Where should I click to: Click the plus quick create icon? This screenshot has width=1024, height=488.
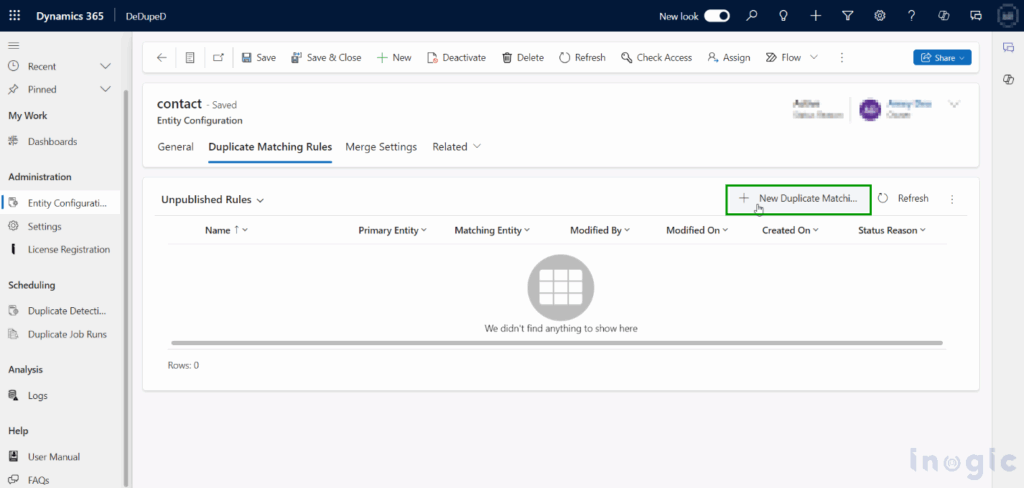816,16
